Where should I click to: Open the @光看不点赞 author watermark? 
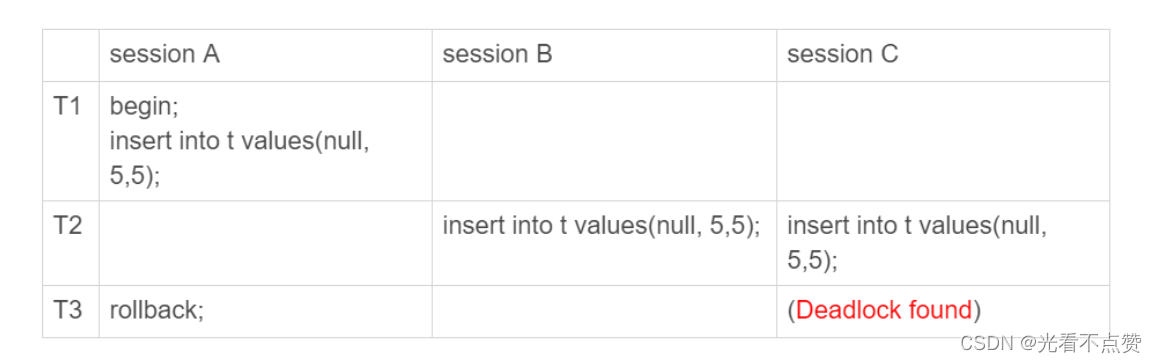tap(1080, 341)
